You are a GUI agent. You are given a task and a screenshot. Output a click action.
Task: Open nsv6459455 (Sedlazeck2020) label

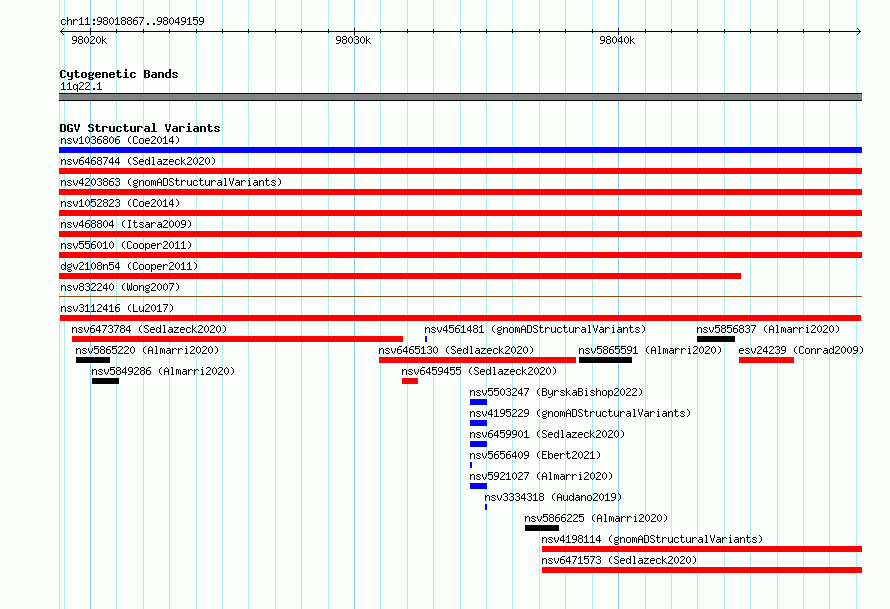click(x=479, y=371)
